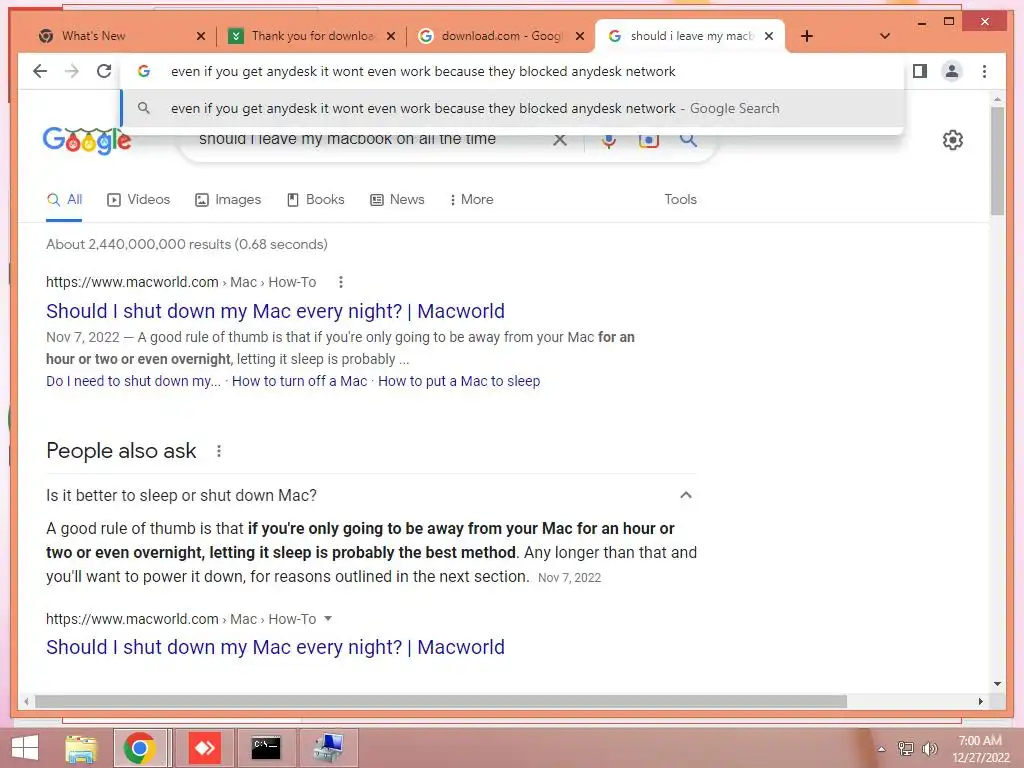Show Videos search results

[x=138, y=200]
